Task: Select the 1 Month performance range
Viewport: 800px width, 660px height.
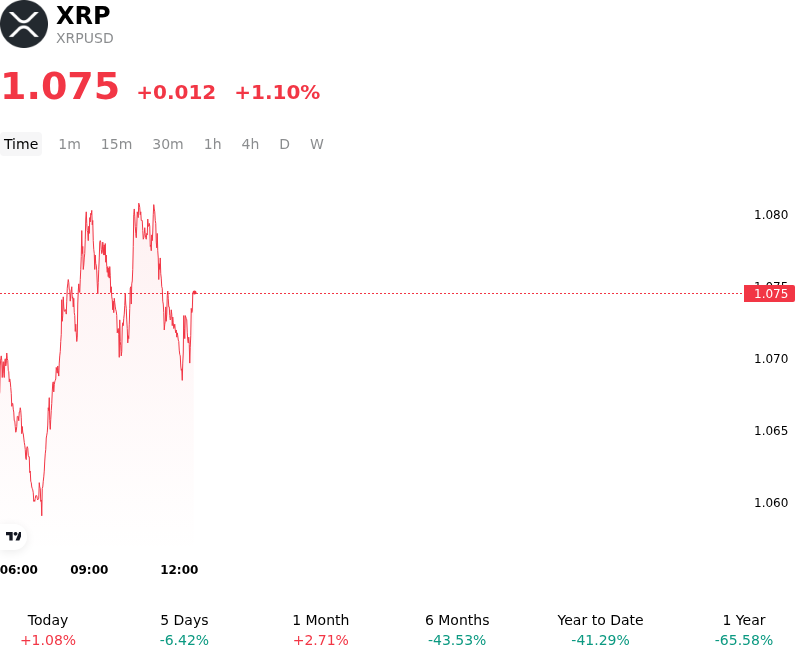Action: 321,630
